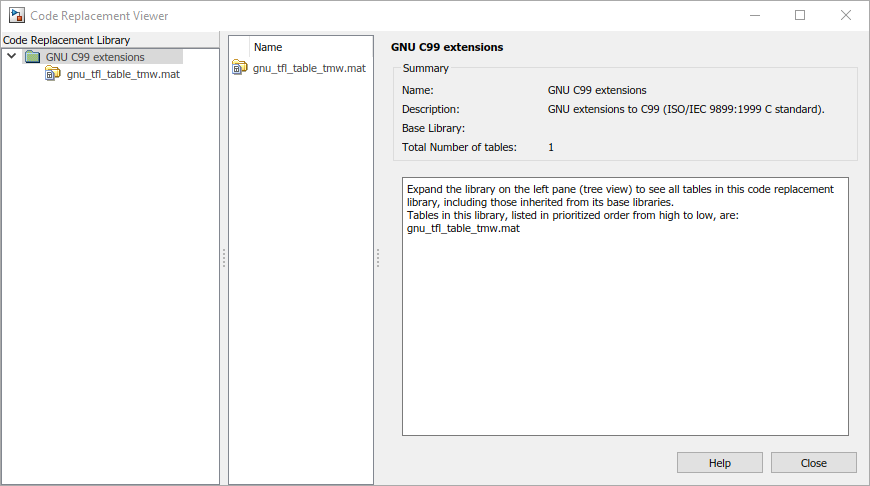Viewport: 870px width, 486px height.
Task: Click the Code Replacement Library pane label
Action: click(65, 40)
